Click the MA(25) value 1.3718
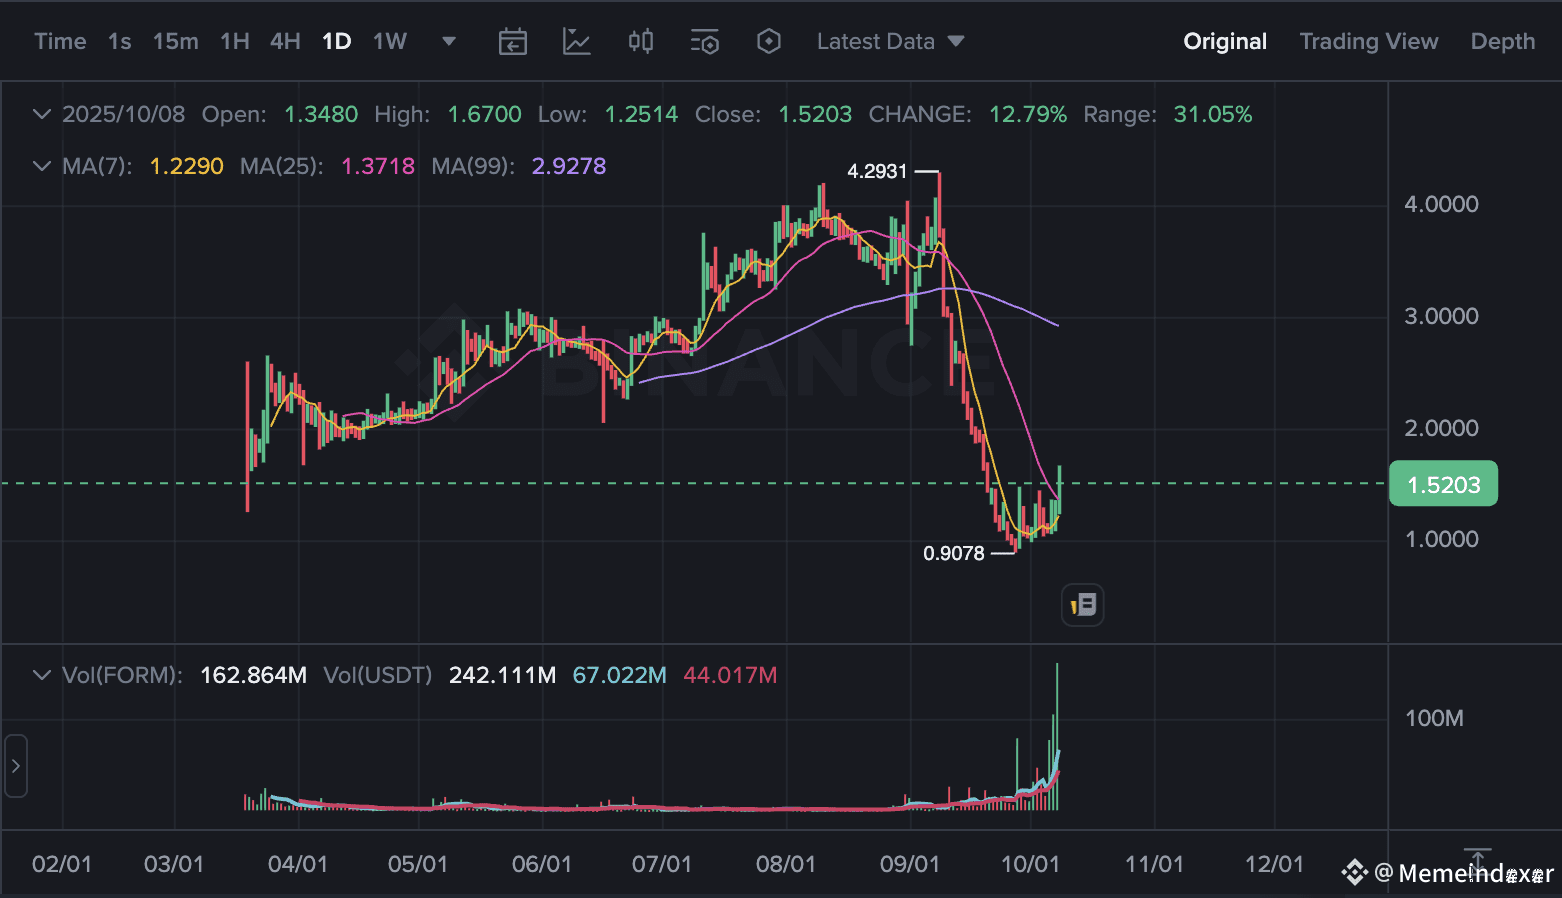 pos(378,166)
